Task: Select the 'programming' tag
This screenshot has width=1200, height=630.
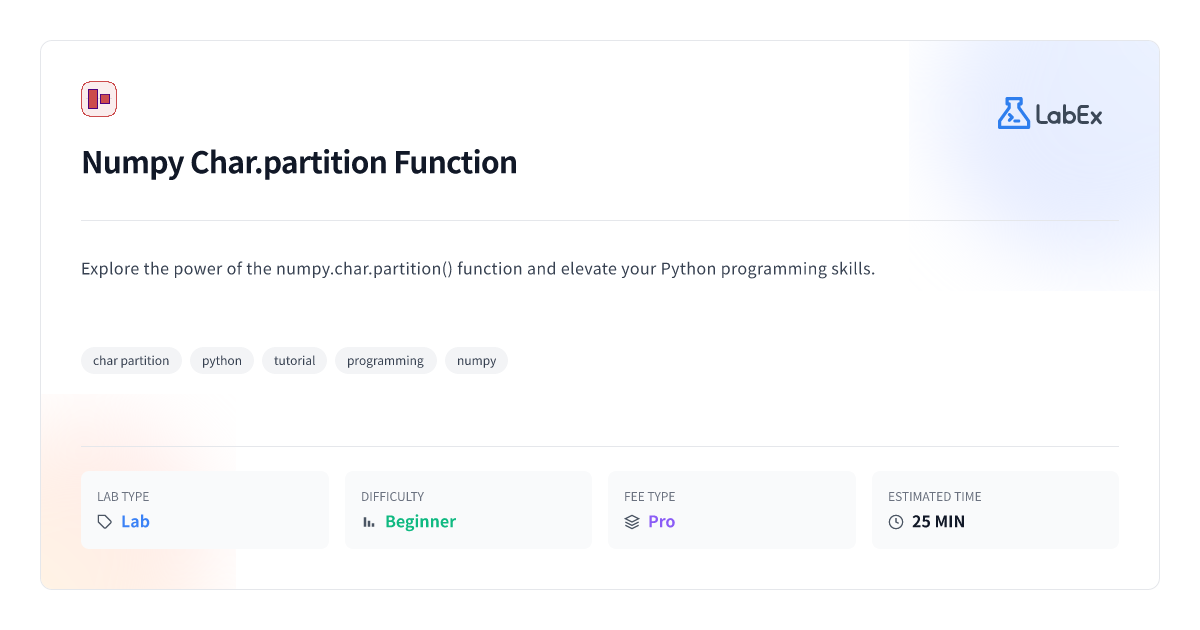Action: (x=385, y=361)
